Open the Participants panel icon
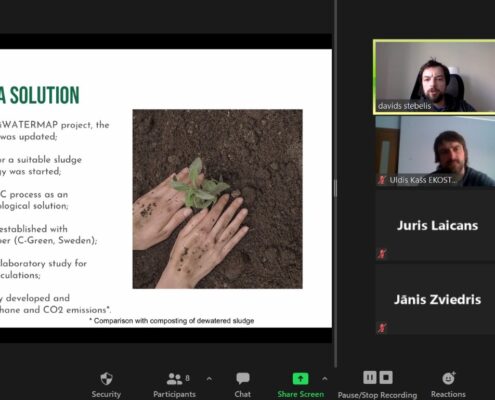This screenshot has width=495, height=400. [174, 378]
